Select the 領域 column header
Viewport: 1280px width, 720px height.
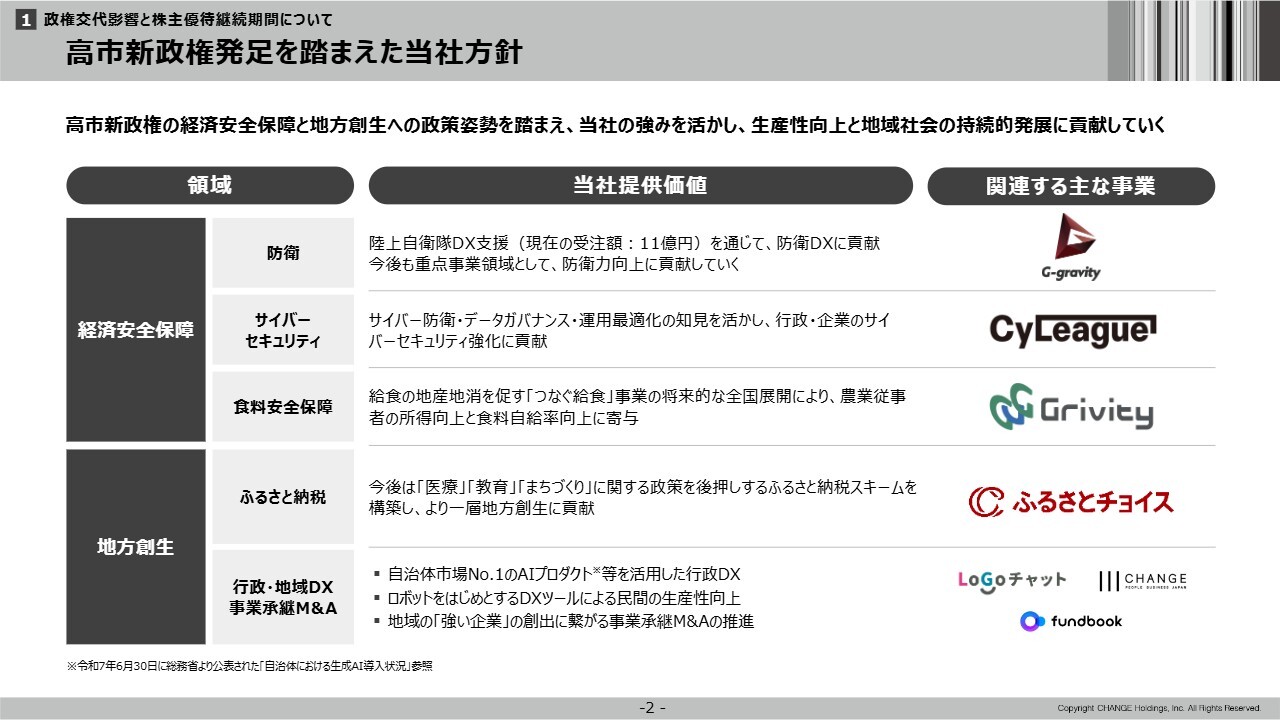[x=209, y=186]
